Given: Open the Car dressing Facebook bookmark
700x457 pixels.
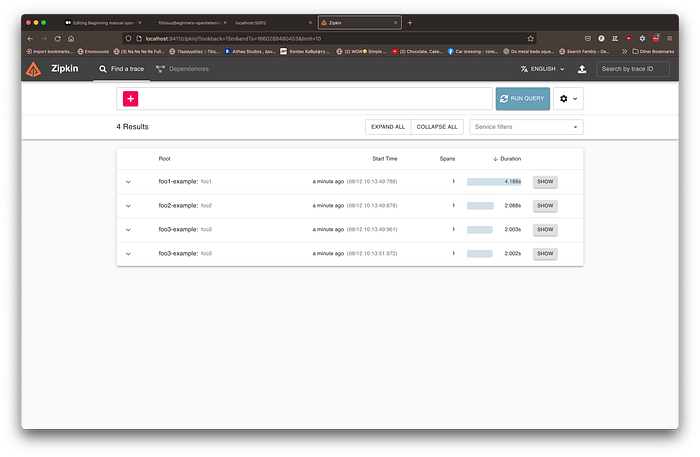Looking at the screenshot, I should click(x=473, y=51).
